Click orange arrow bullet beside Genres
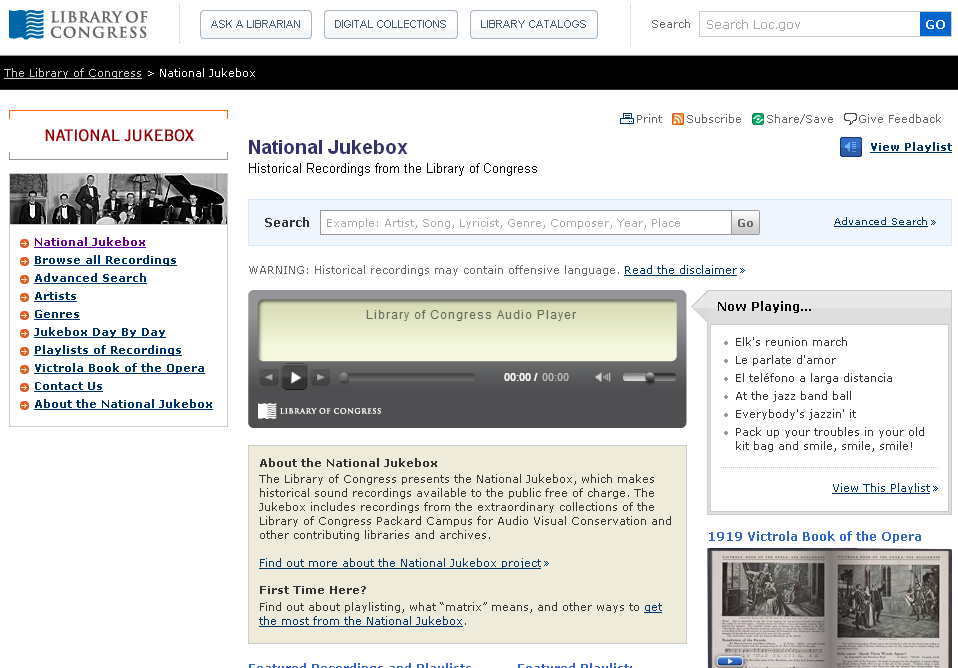The image size is (958, 668). point(24,315)
